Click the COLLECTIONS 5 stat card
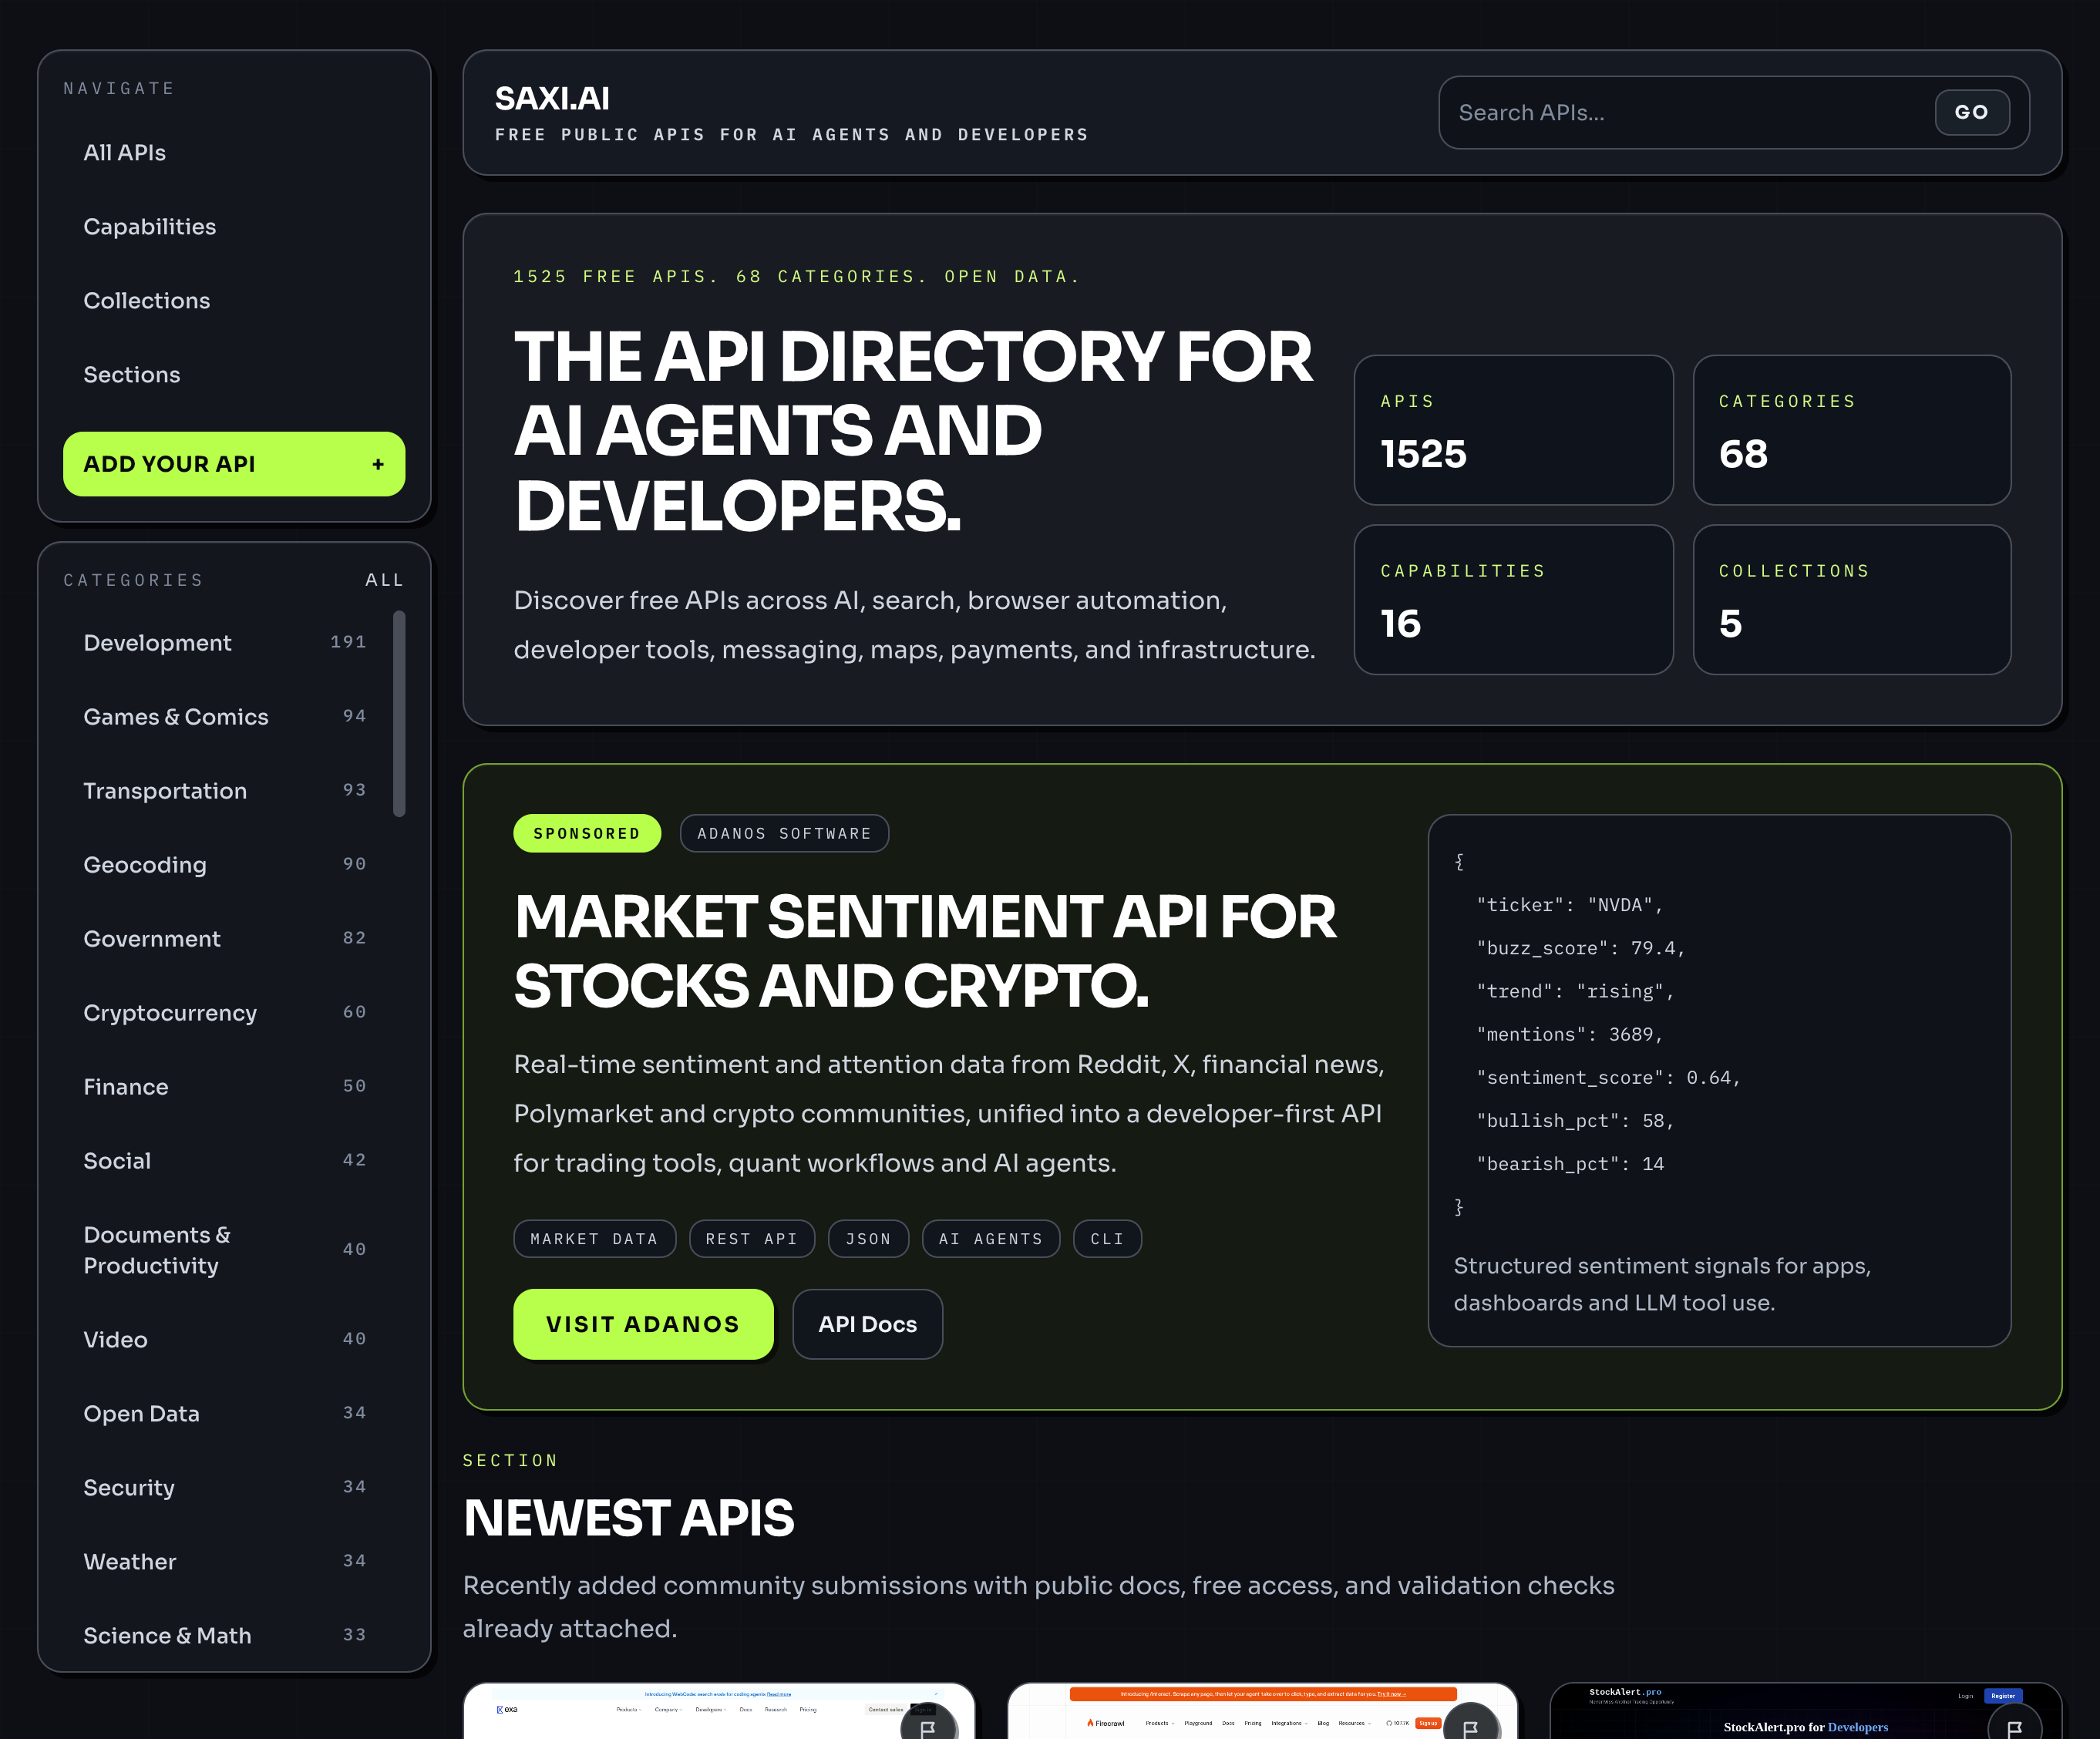This screenshot has width=2100, height=1739. coord(1851,600)
